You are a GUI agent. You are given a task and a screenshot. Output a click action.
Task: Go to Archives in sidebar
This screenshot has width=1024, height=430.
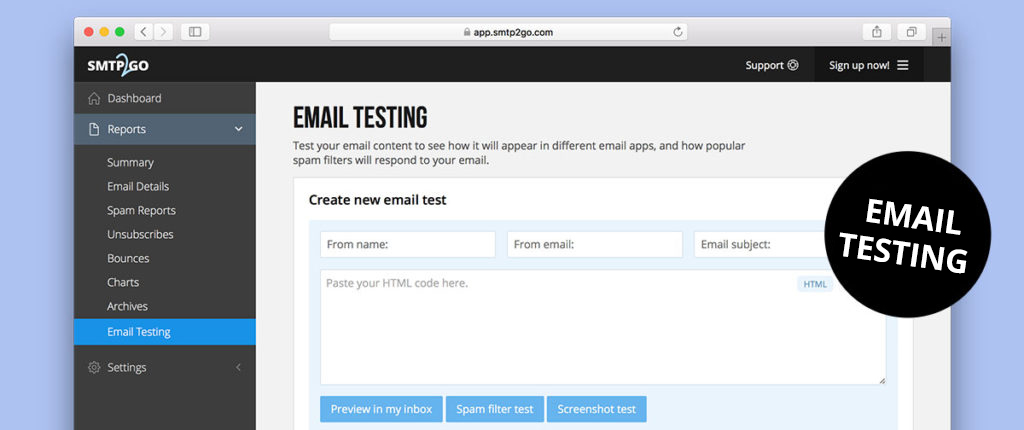point(127,306)
